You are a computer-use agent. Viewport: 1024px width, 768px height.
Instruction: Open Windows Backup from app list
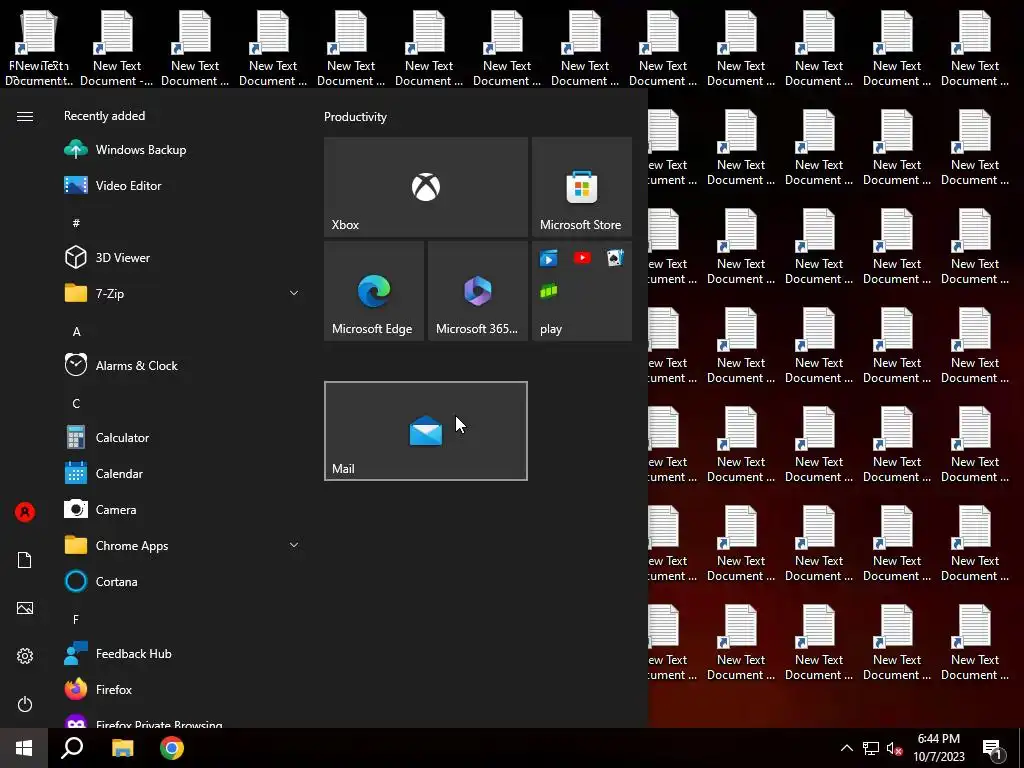(182, 150)
